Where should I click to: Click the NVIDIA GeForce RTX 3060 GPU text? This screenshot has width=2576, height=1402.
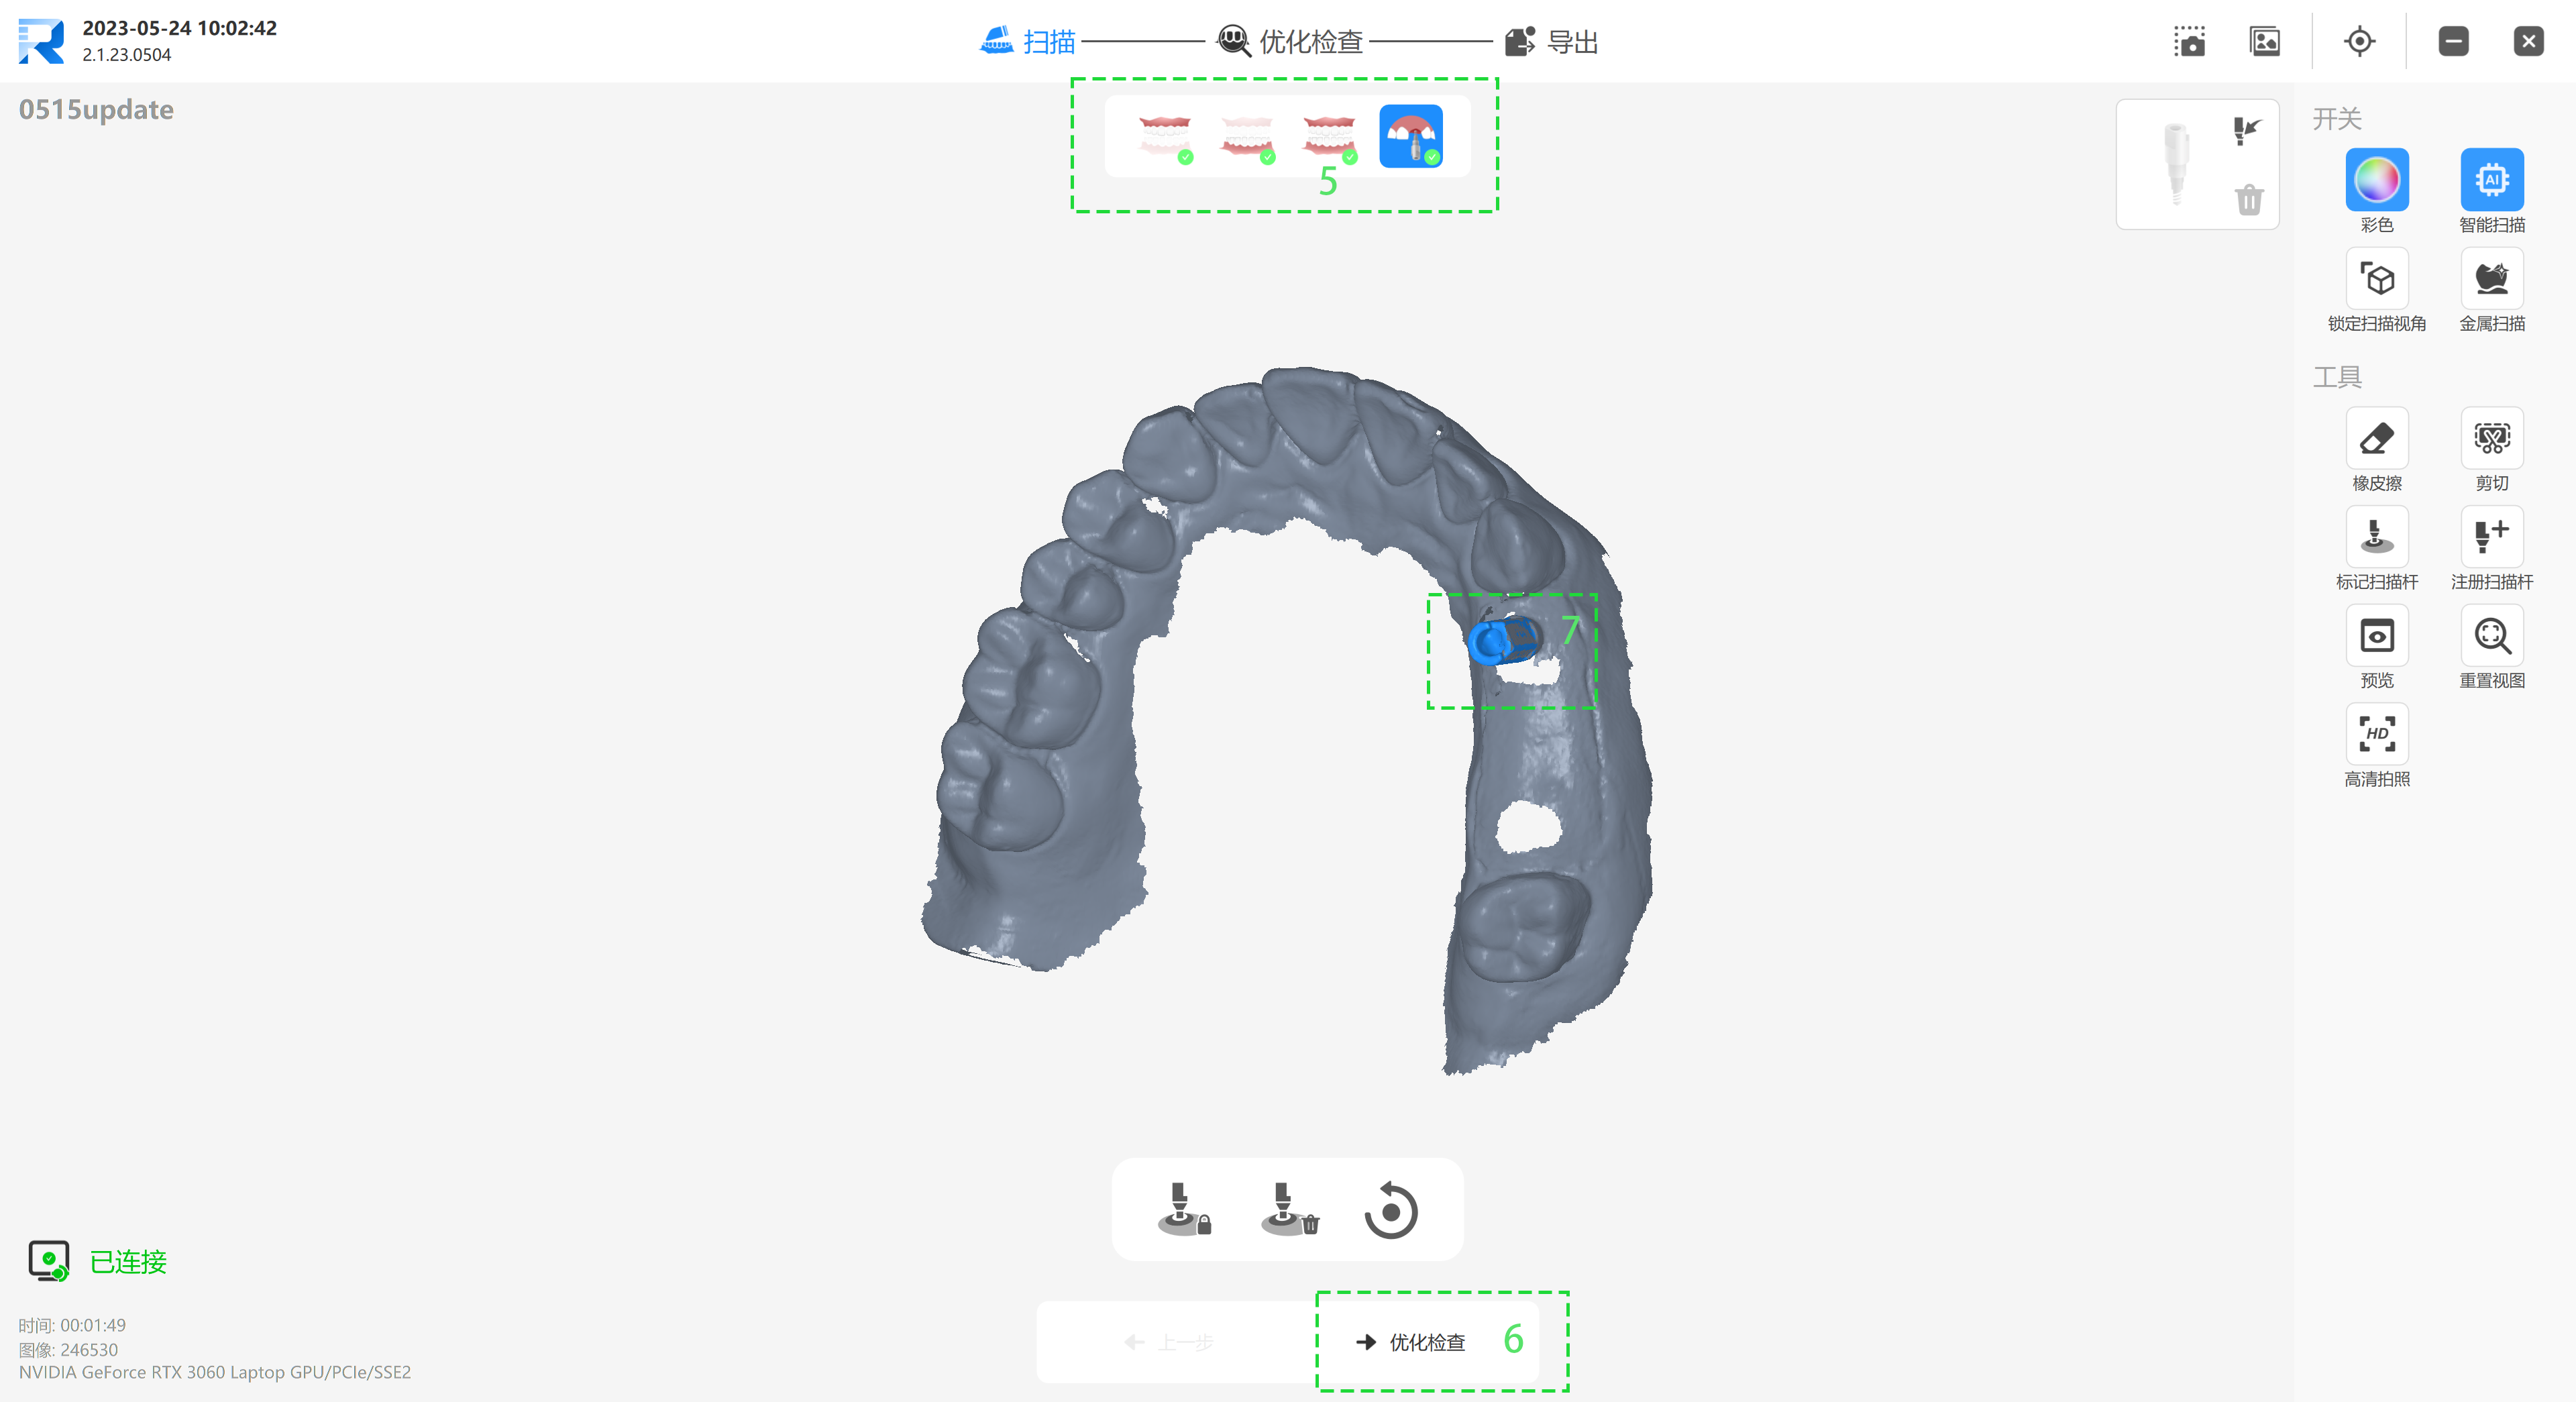coord(215,1372)
